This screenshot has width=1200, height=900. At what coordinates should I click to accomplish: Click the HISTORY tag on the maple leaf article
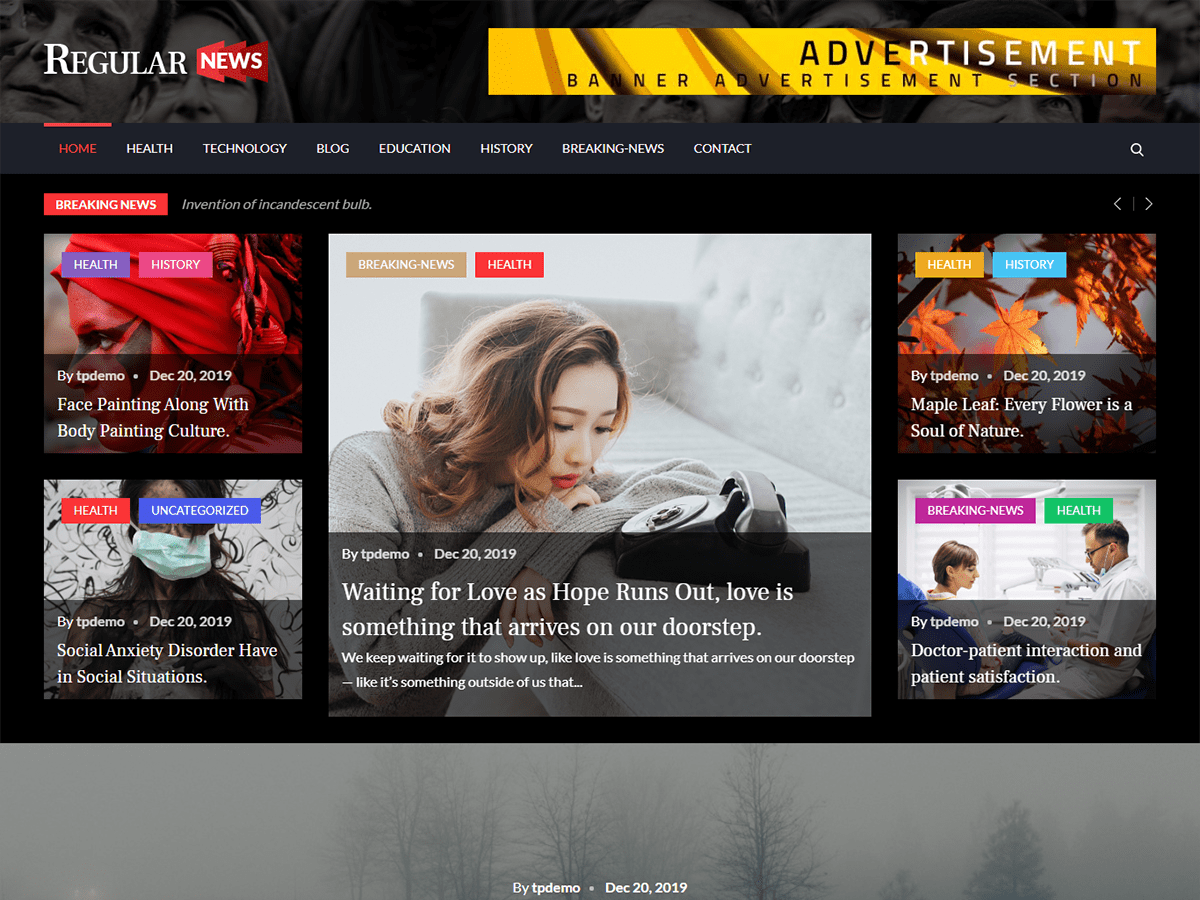1029,264
